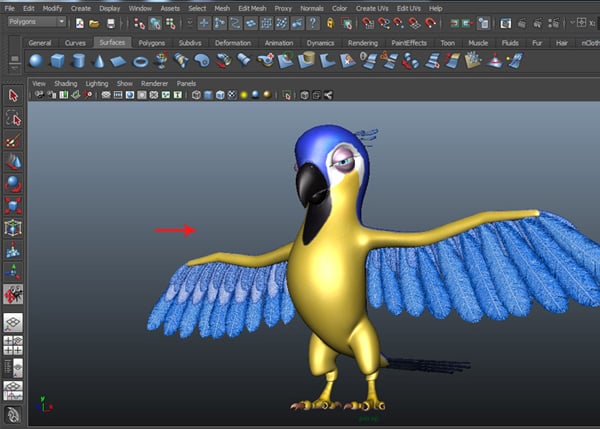The height and width of the screenshot is (429, 600).
Task: Open the Panels viewport menu
Action: click(186, 83)
